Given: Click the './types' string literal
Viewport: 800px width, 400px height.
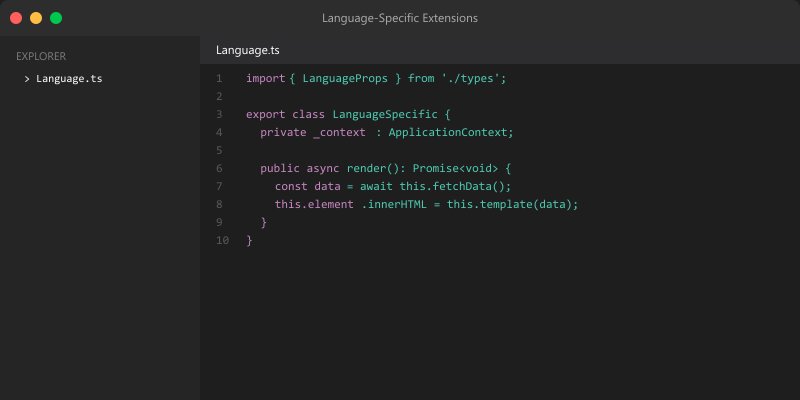Looking at the screenshot, I should point(471,79).
